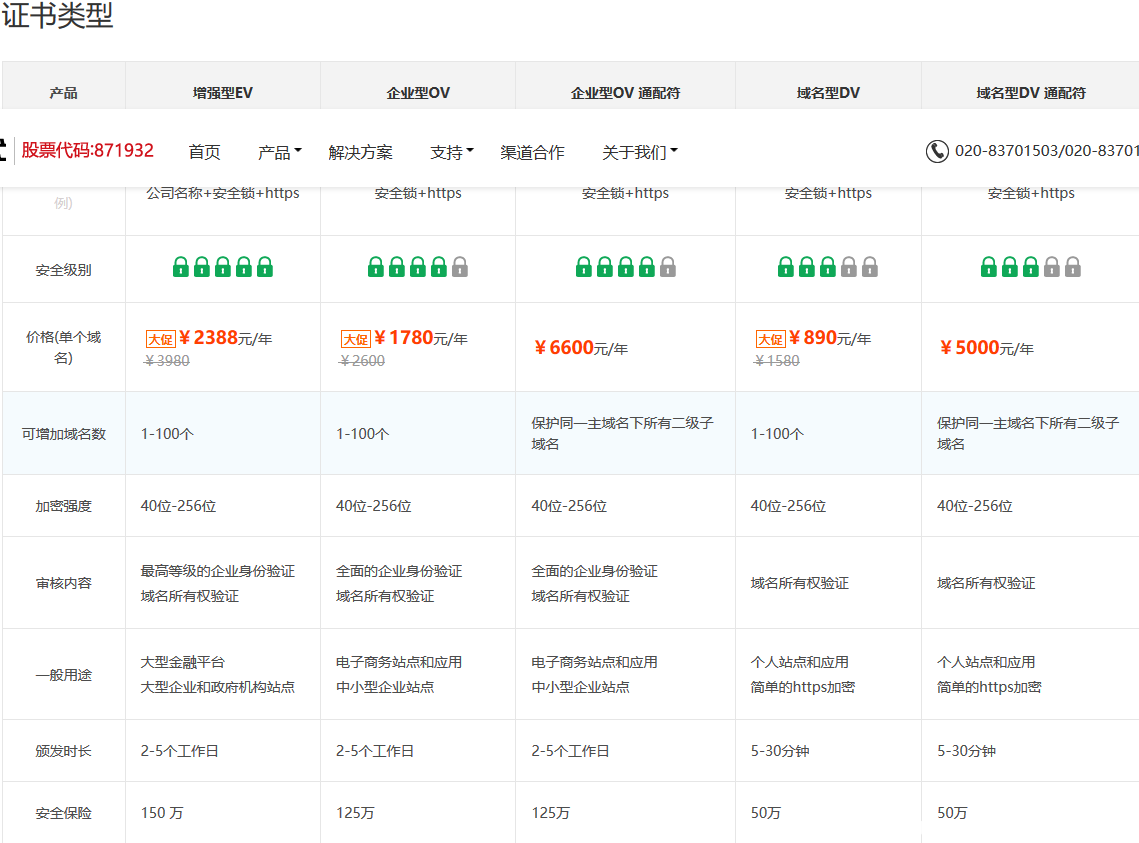Click the 大促 promo badge for 企业型OV price
Screen dimensions: 1139x843
tap(355, 339)
